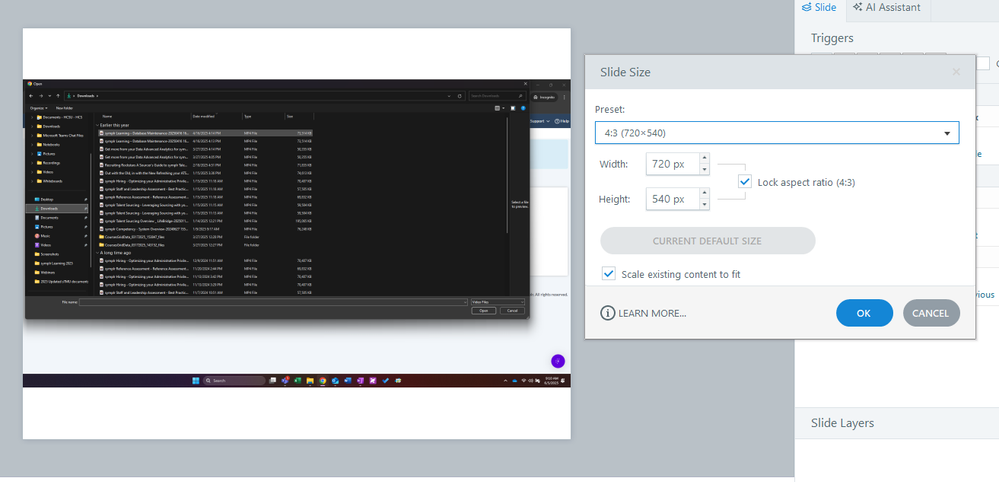Open the Learn More link
This screenshot has height=482, width=999.
[643, 313]
